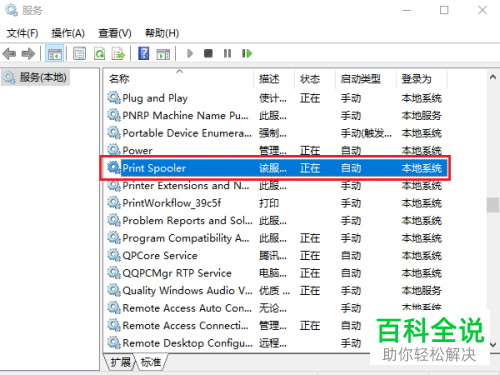Click the scroll up arrow of service list

pyautogui.click(x=493, y=77)
